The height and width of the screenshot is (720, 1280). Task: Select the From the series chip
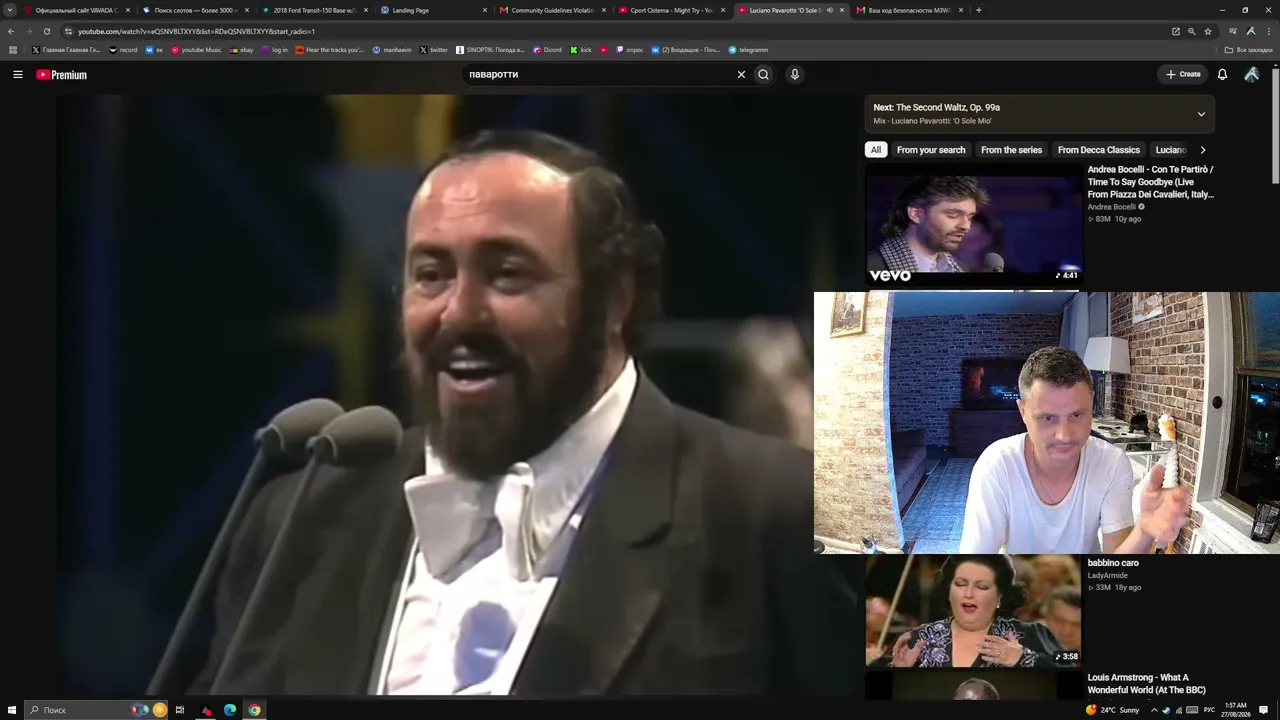pyautogui.click(x=1011, y=150)
